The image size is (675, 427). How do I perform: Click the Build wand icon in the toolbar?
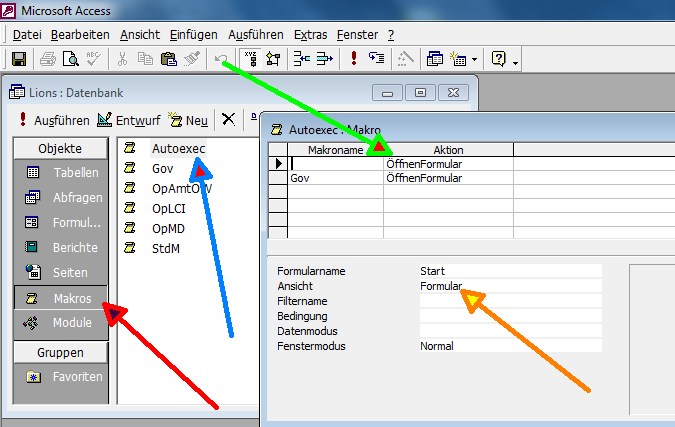[405, 59]
